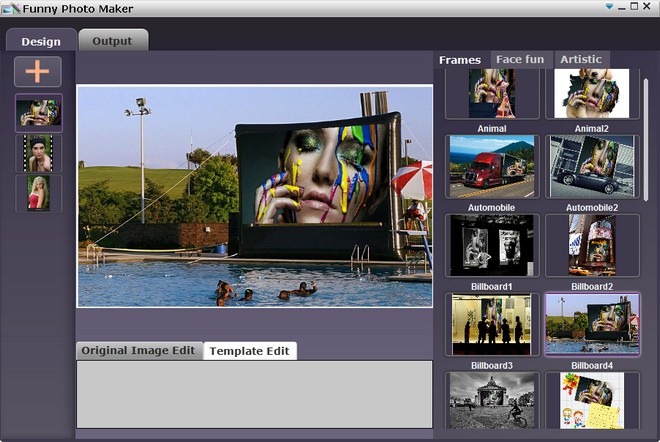Viewport: 660px width, 442px height.
Task: Open the Artistic tab
Action: pos(581,60)
